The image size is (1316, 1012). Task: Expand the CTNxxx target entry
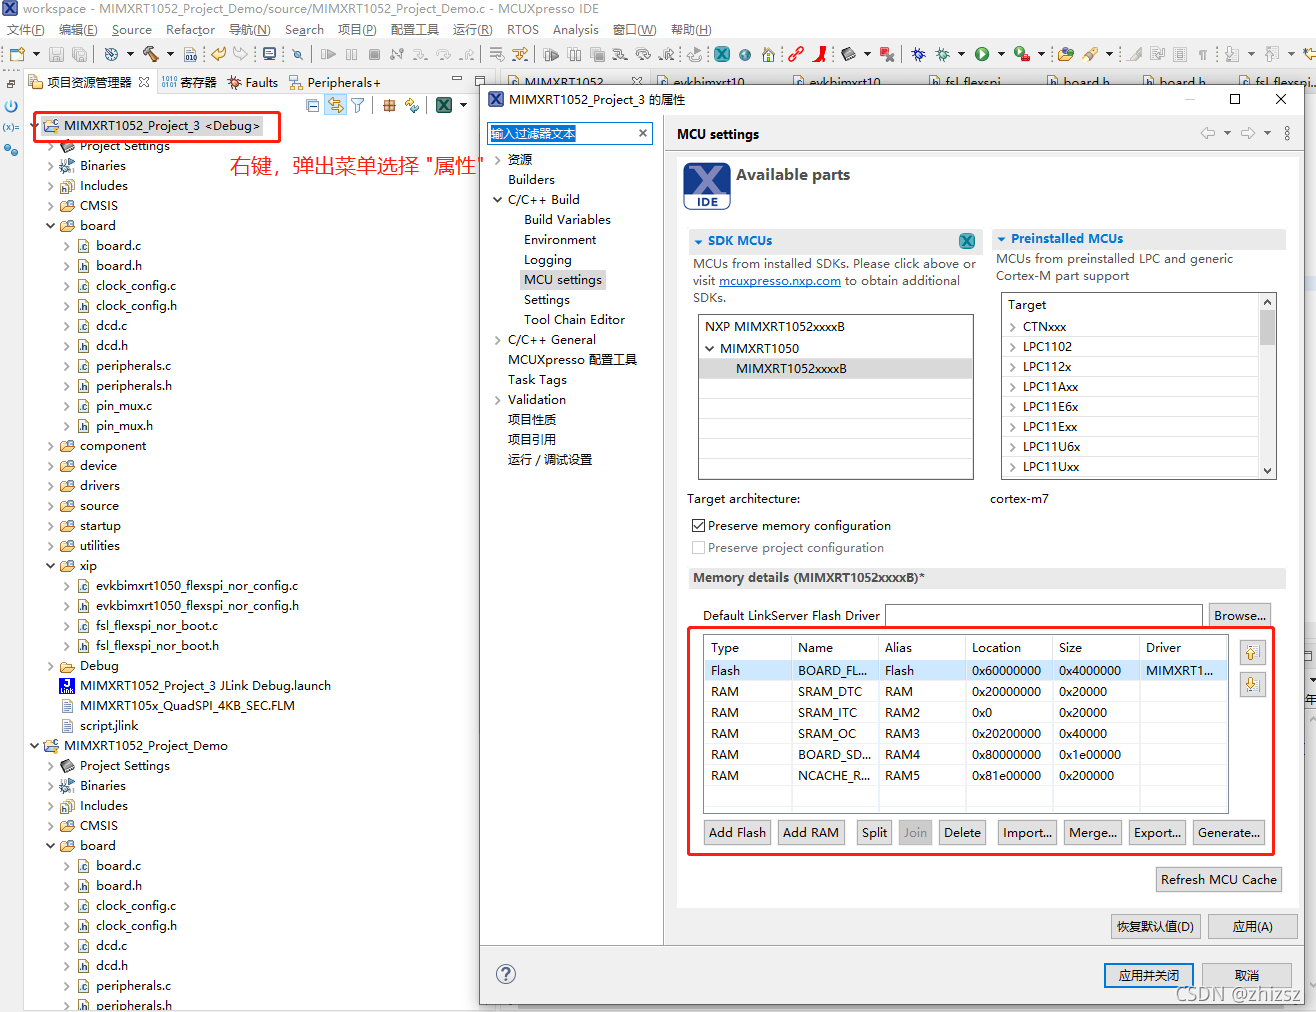tap(1013, 327)
